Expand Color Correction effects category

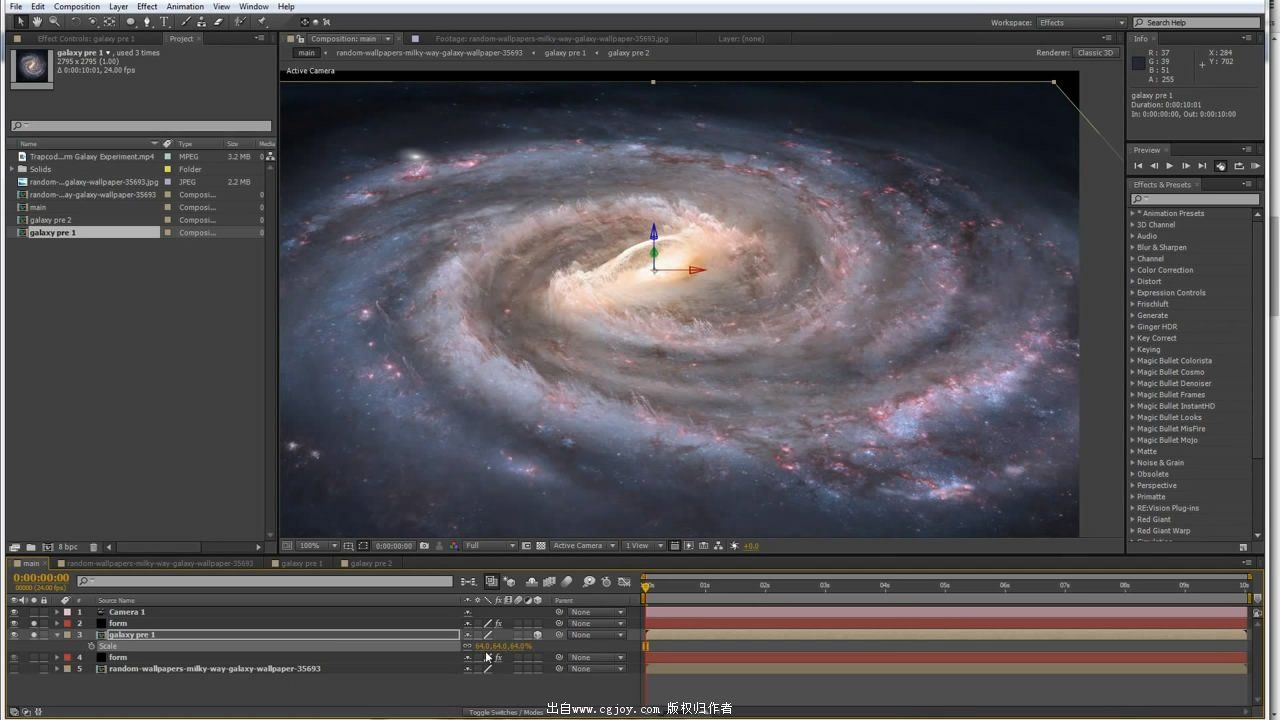(x=1133, y=270)
